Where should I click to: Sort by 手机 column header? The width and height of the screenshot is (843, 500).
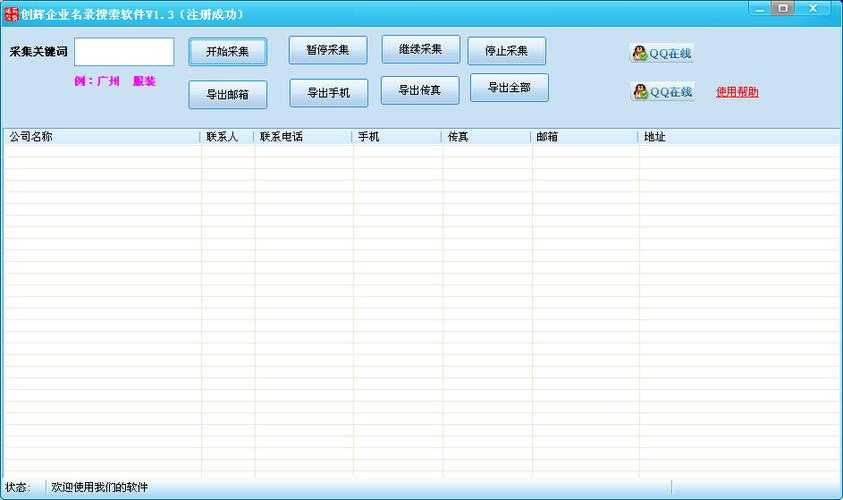(397, 137)
